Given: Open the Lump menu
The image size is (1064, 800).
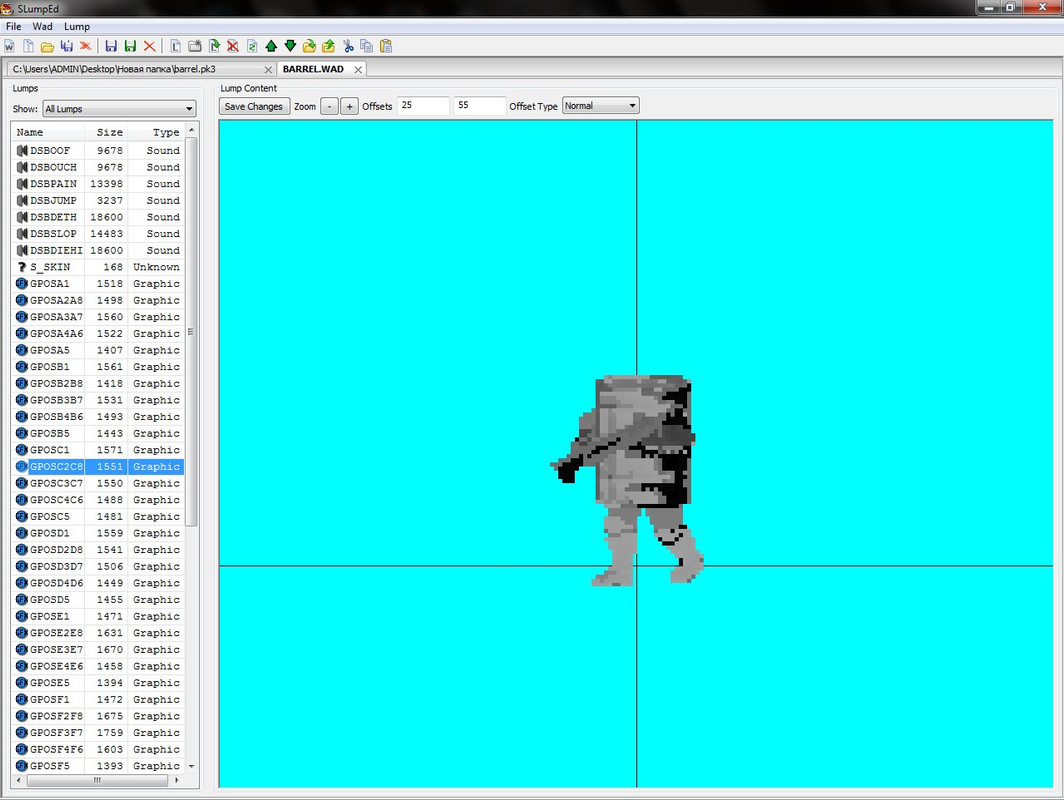Looking at the screenshot, I should (77, 26).
